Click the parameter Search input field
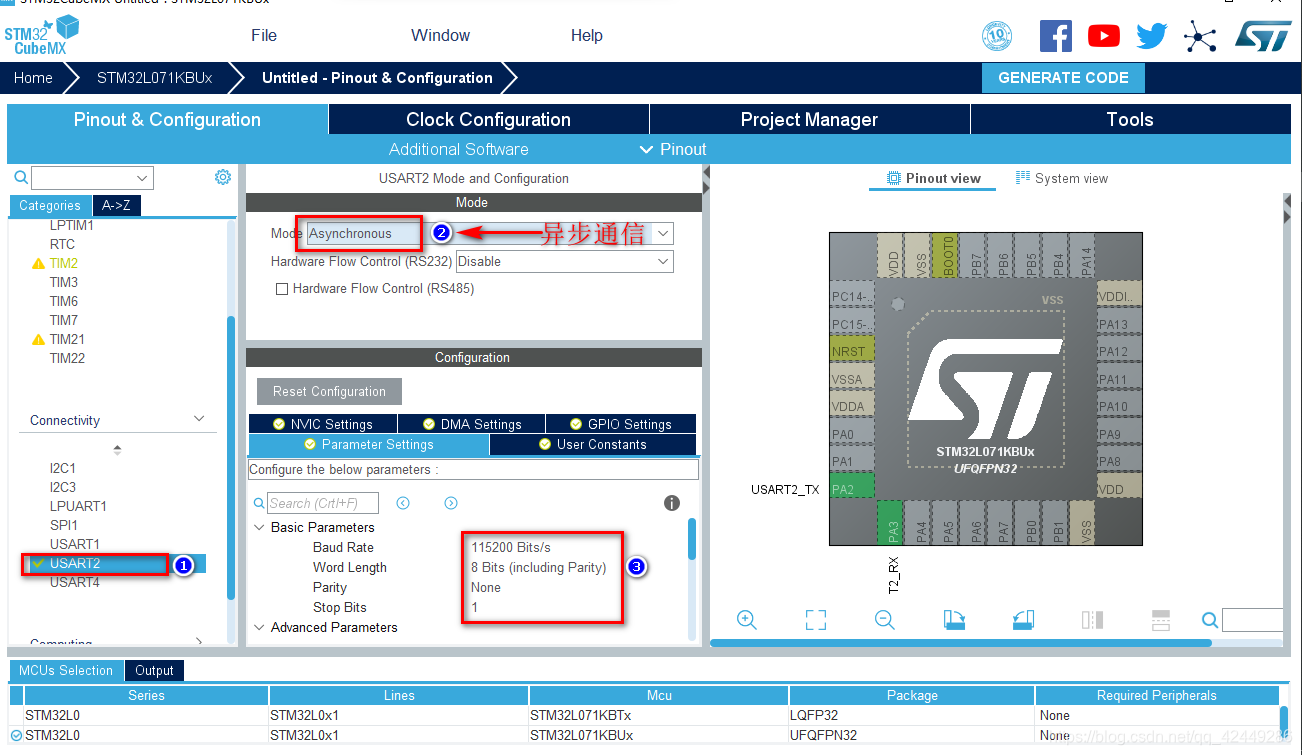 click(x=323, y=503)
